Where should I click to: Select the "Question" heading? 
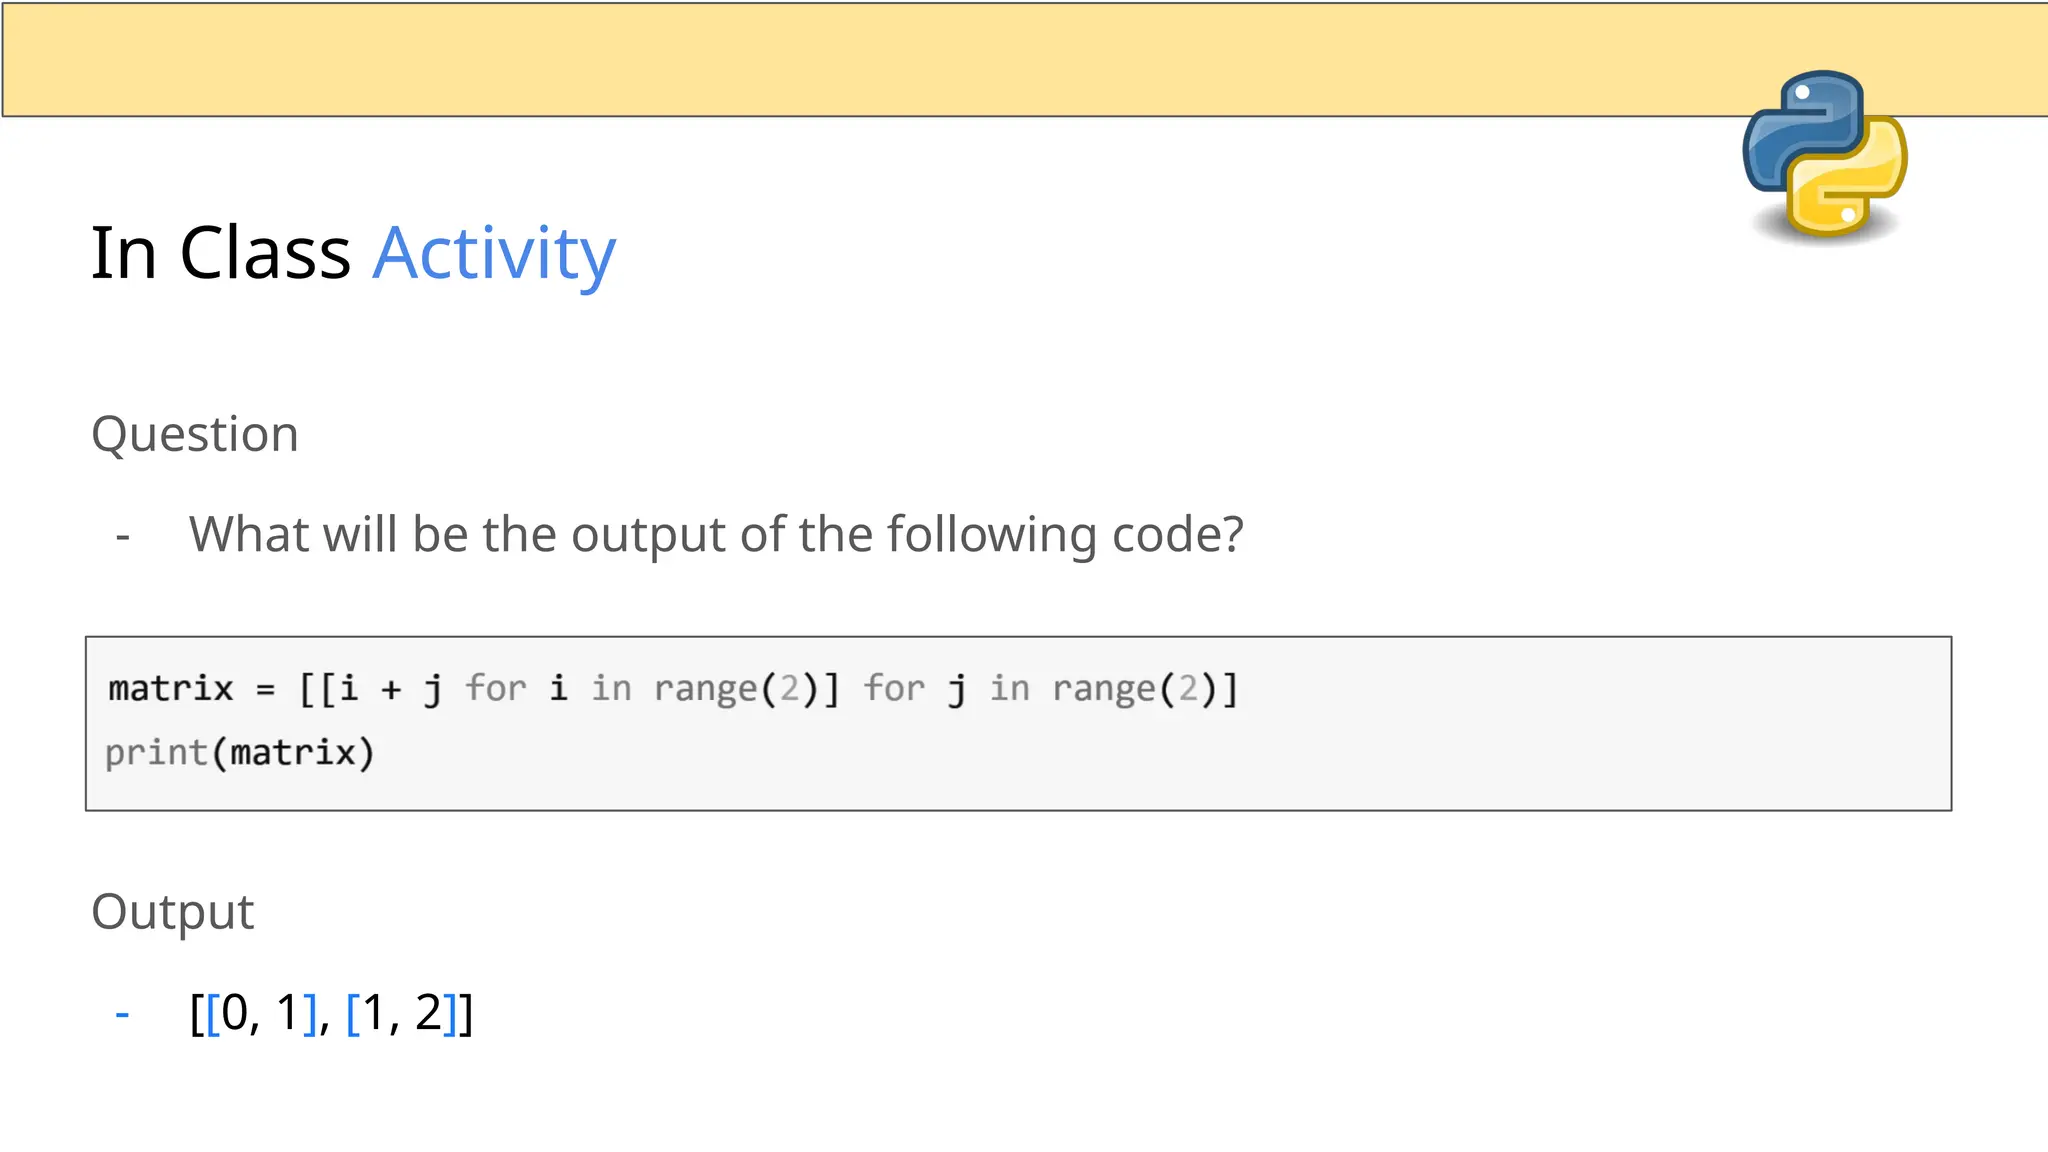pos(195,434)
